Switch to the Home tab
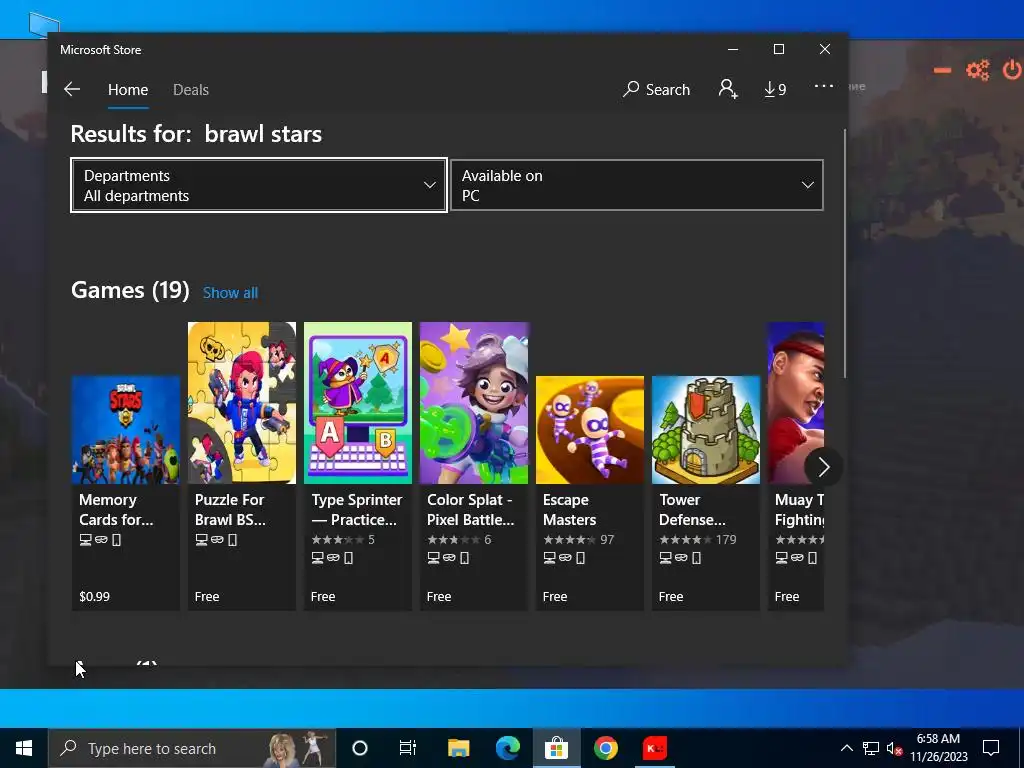Screen dimensions: 1024x768 point(128,89)
